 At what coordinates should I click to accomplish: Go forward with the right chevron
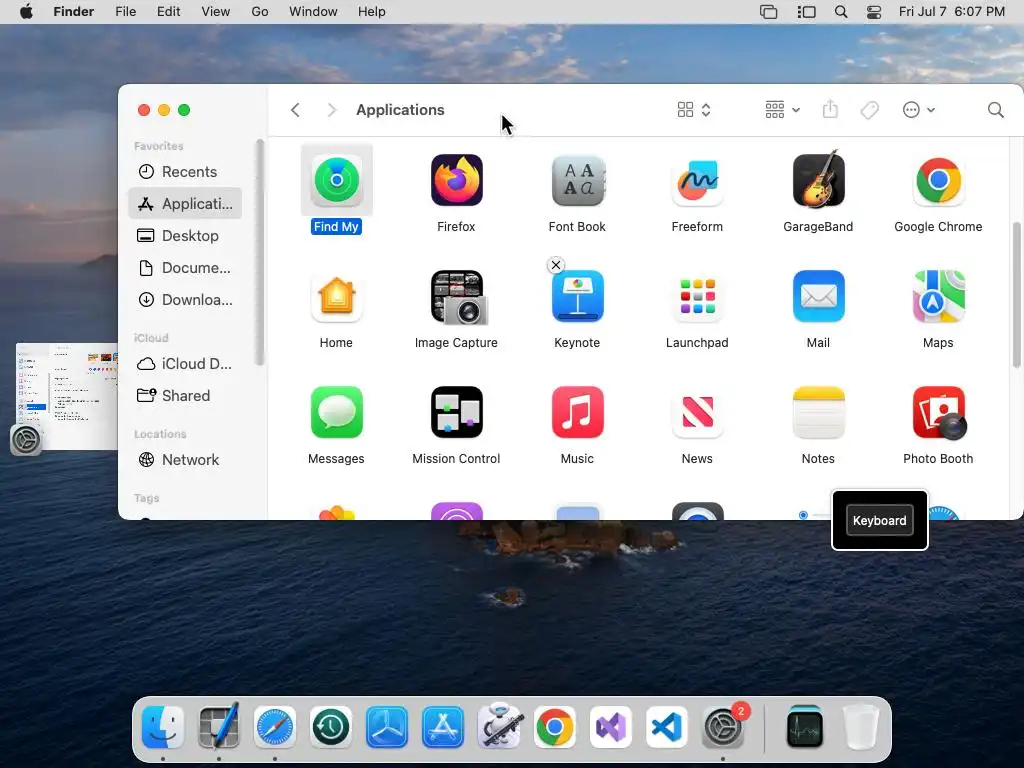pos(332,110)
